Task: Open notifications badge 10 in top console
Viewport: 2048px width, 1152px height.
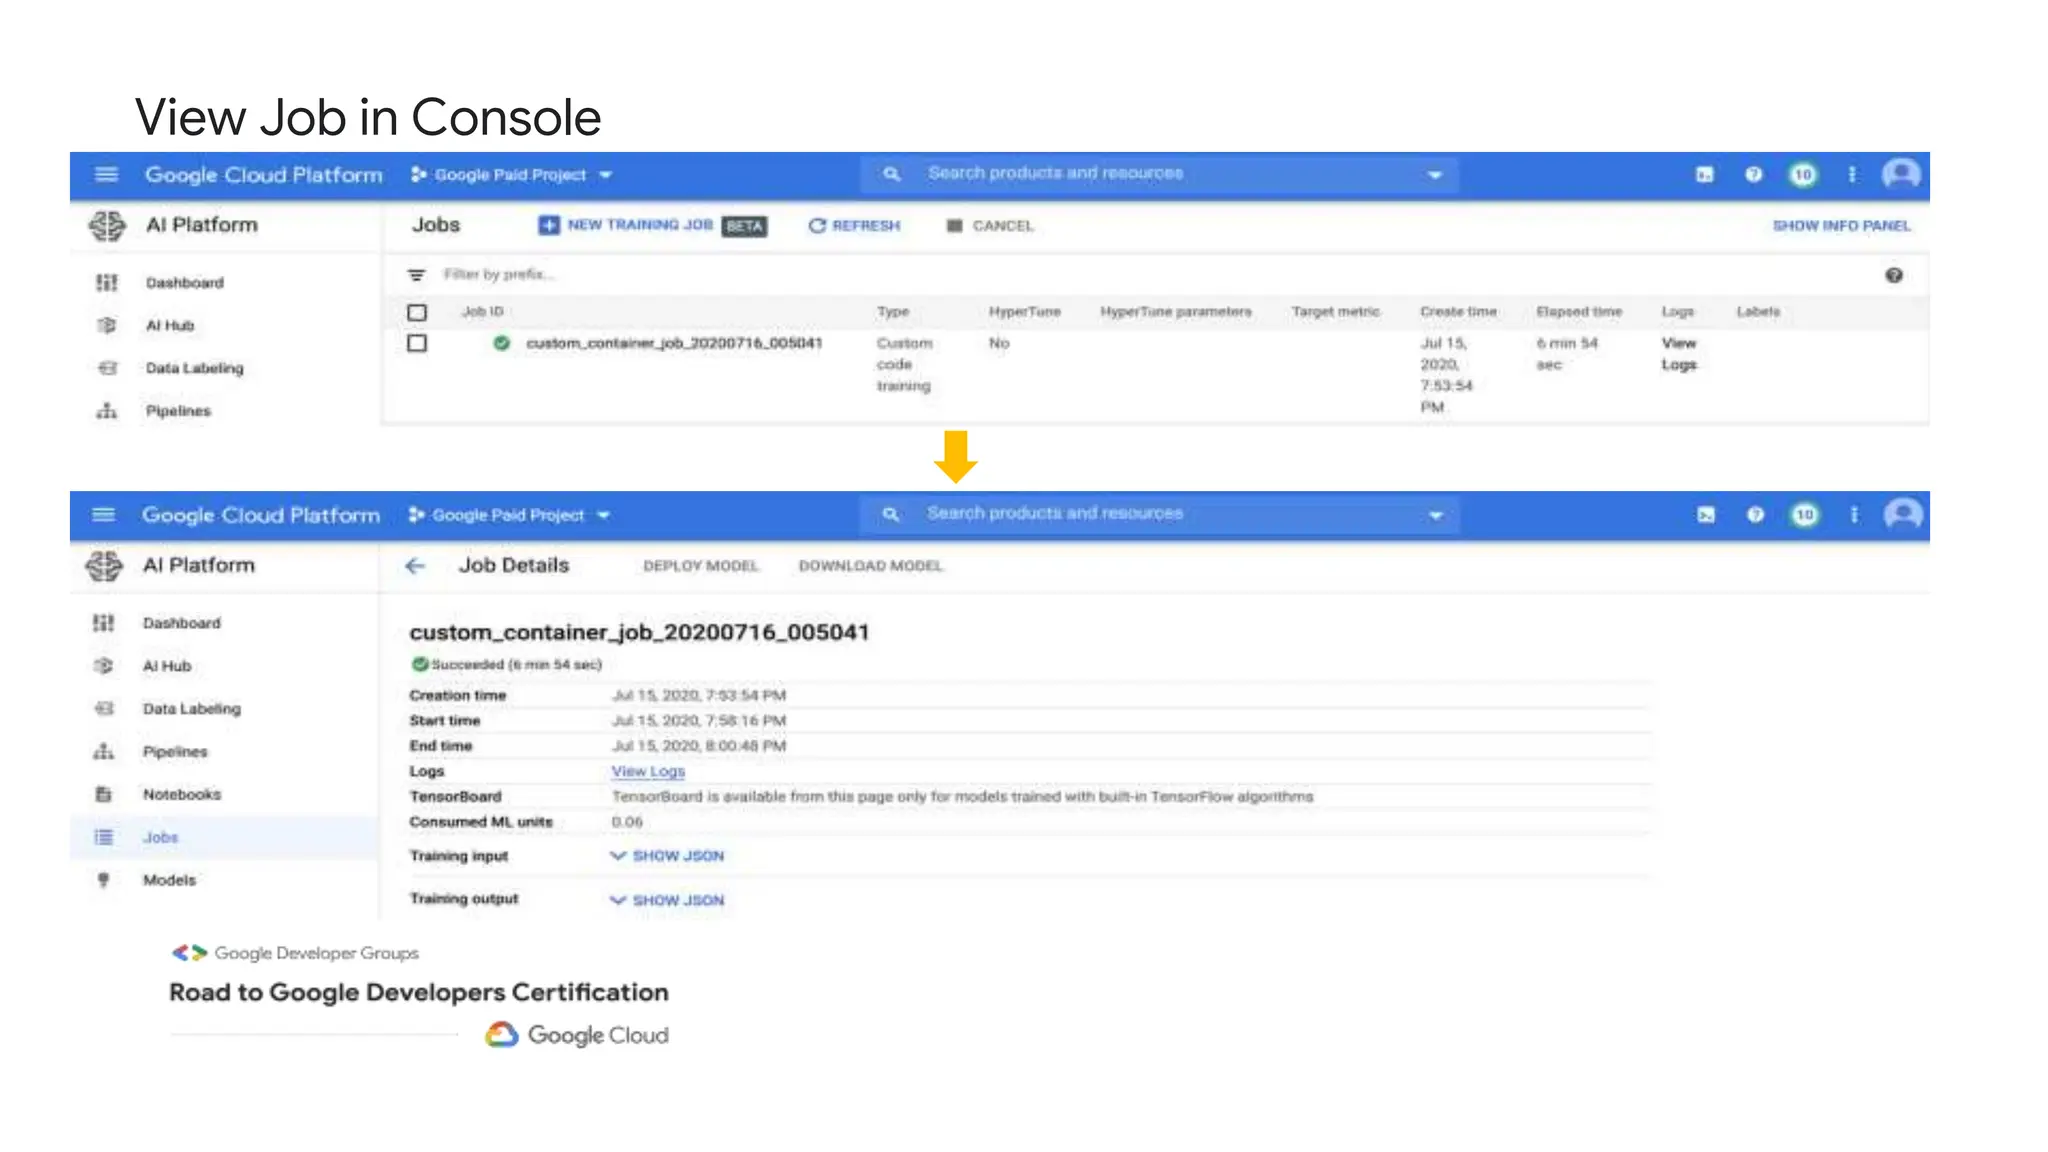Action: coord(1803,175)
